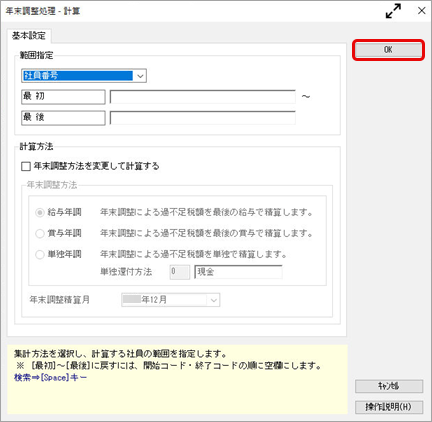Enable 年末調整方法を変更して計算する checkbox
The image size is (432, 422).
coord(26,166)
